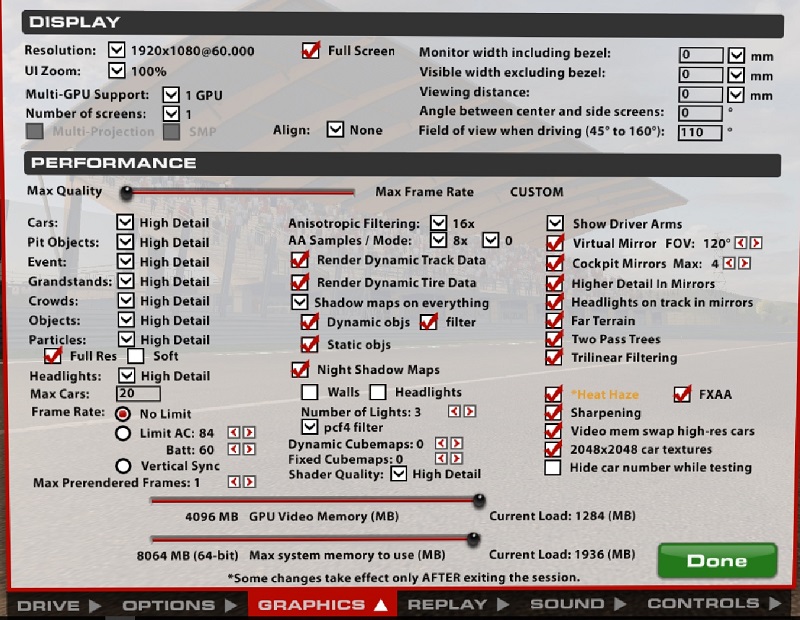
Task: Disable Render Dynamic Track Data
Action: pos(300,260)
